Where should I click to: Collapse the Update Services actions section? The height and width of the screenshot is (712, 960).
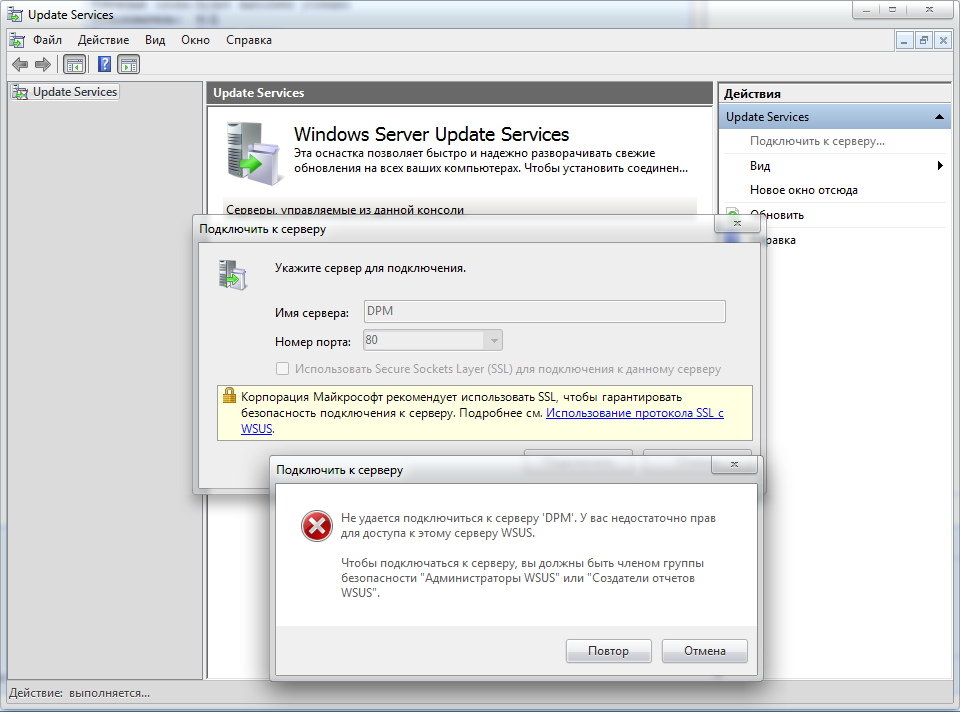coord(939,116)
